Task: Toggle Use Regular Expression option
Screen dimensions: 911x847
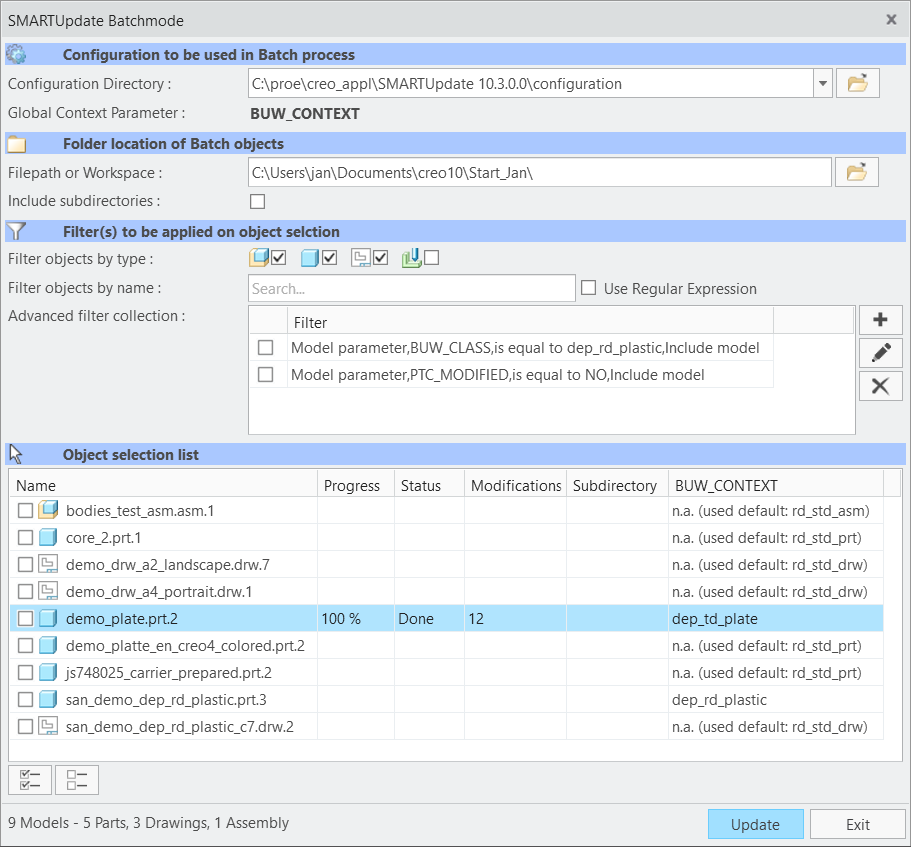Action: (x=589, y=288)
